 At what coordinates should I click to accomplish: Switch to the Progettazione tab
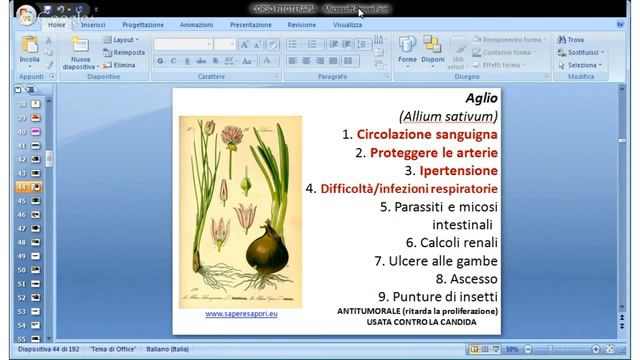pos(143,25)
